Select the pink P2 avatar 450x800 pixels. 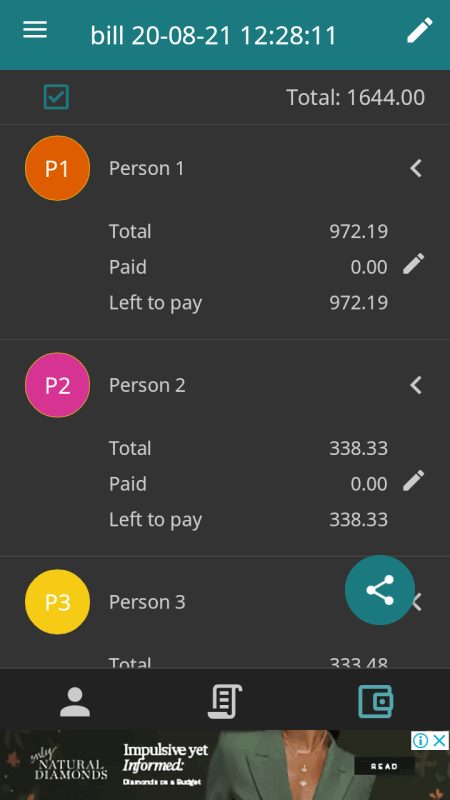coord(58,385)
